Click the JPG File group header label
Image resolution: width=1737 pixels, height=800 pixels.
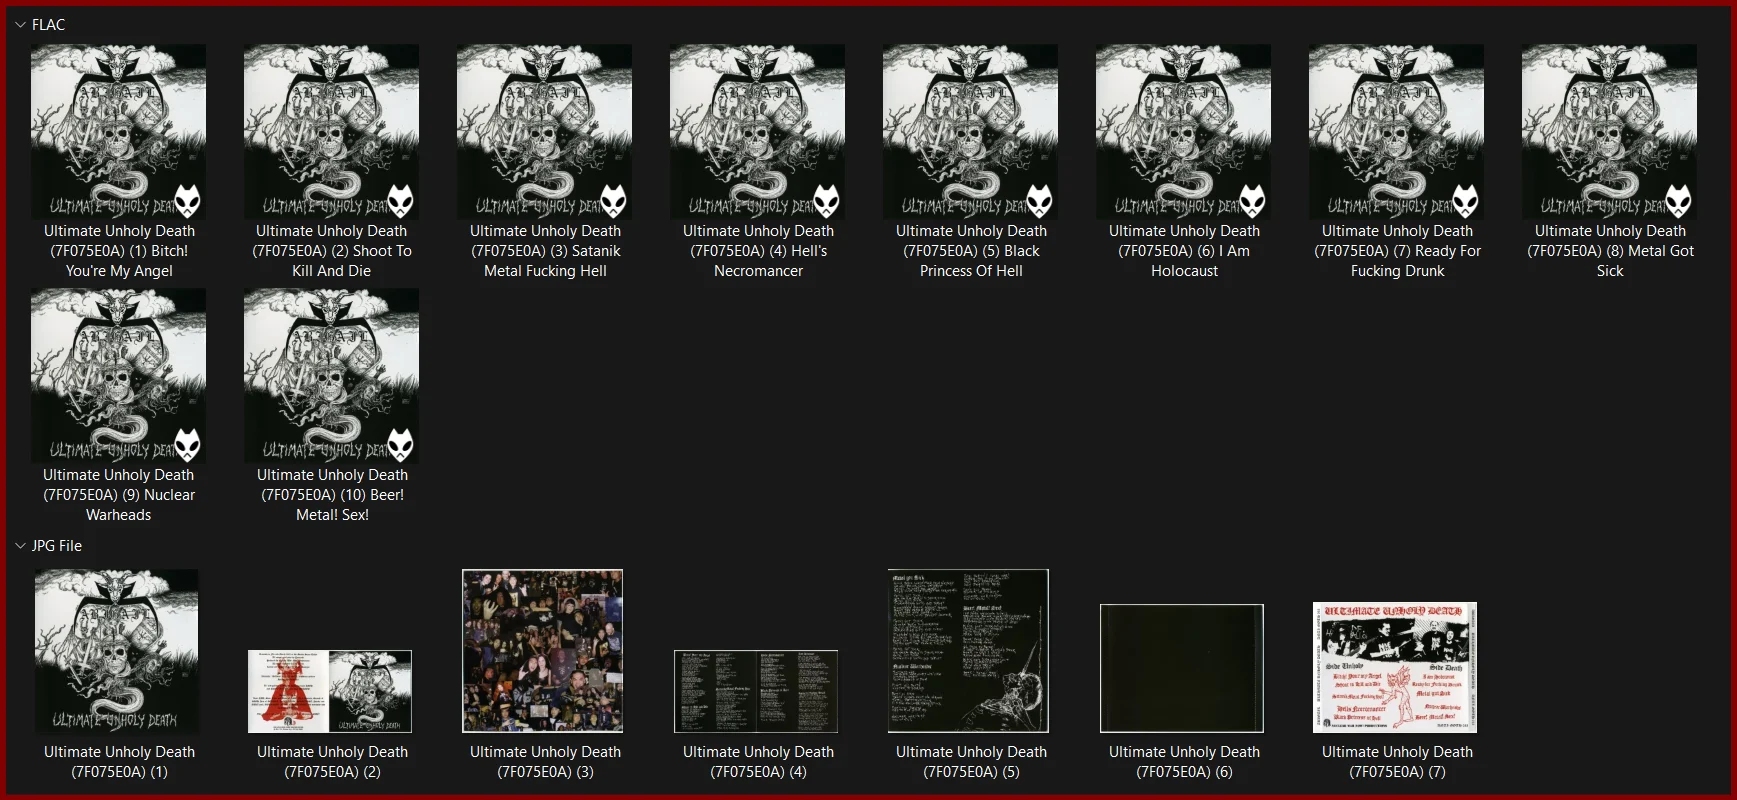point(57,546)
